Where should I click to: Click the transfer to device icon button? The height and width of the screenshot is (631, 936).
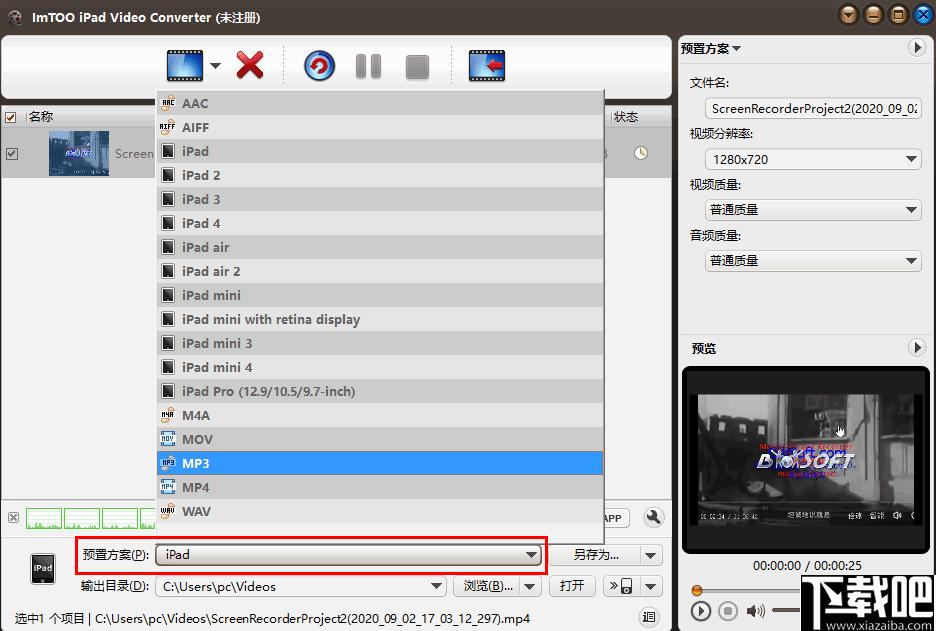click(621, 586)
